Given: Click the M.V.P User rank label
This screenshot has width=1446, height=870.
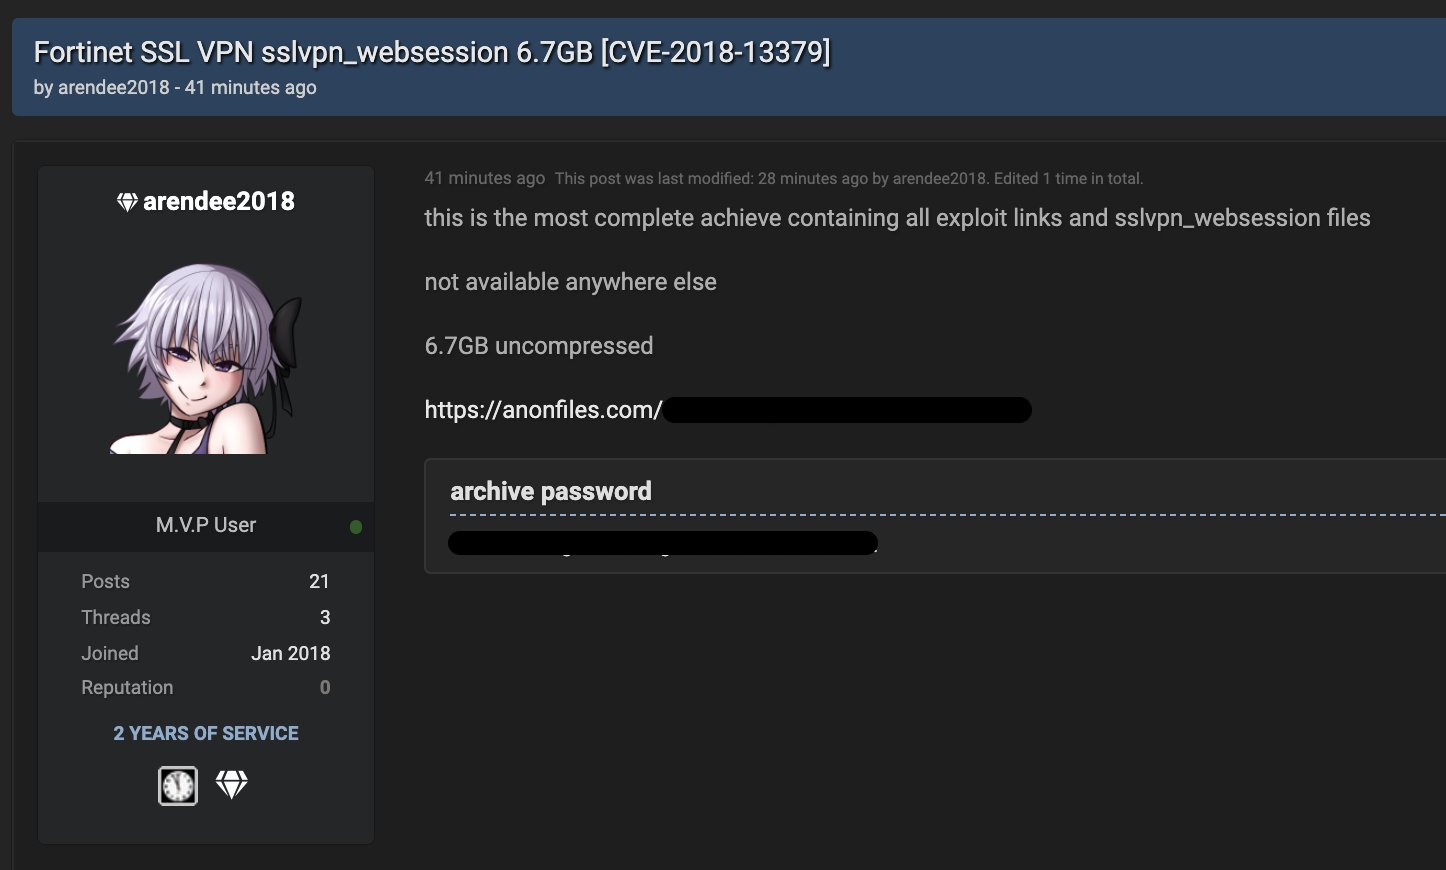Looking at the screenshot, I should coord(206,525).
